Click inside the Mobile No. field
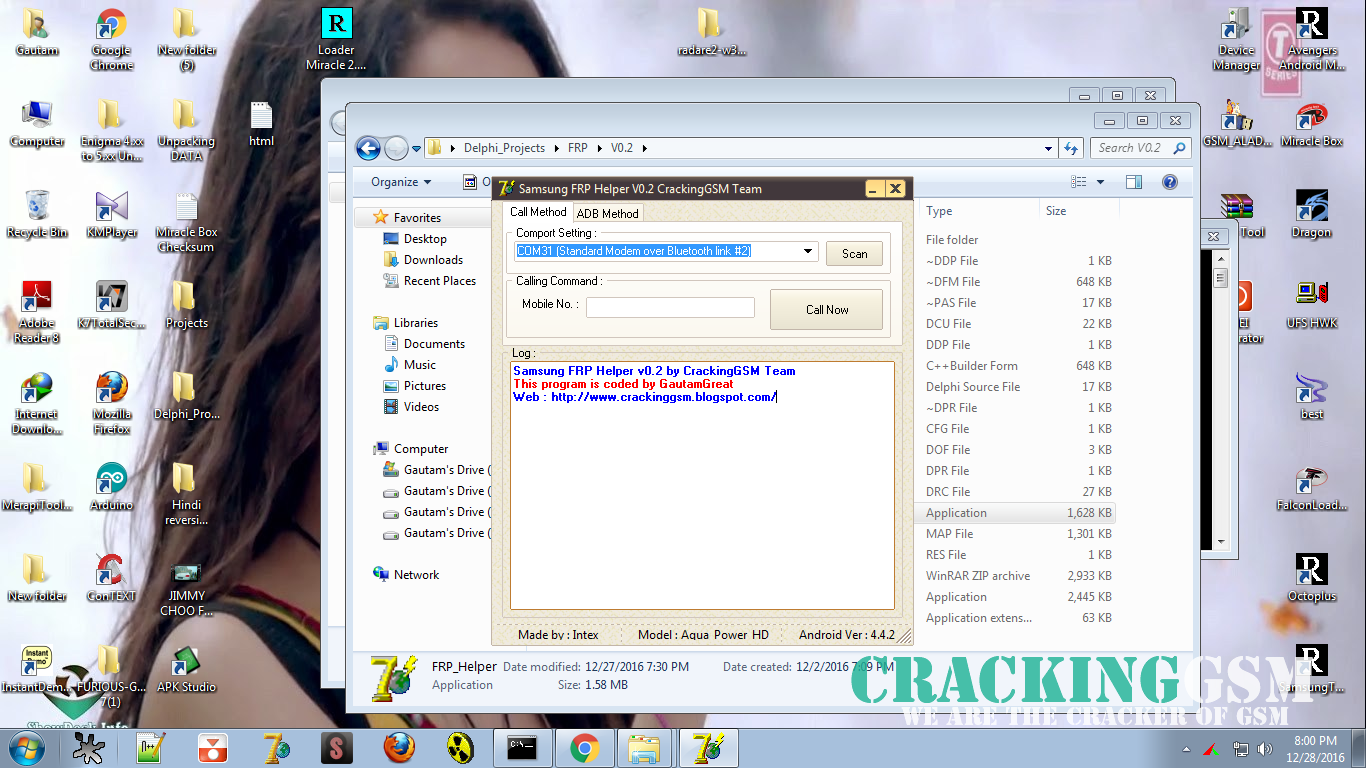The height and width of the screenshot is (768, 1366). point(670,307)
